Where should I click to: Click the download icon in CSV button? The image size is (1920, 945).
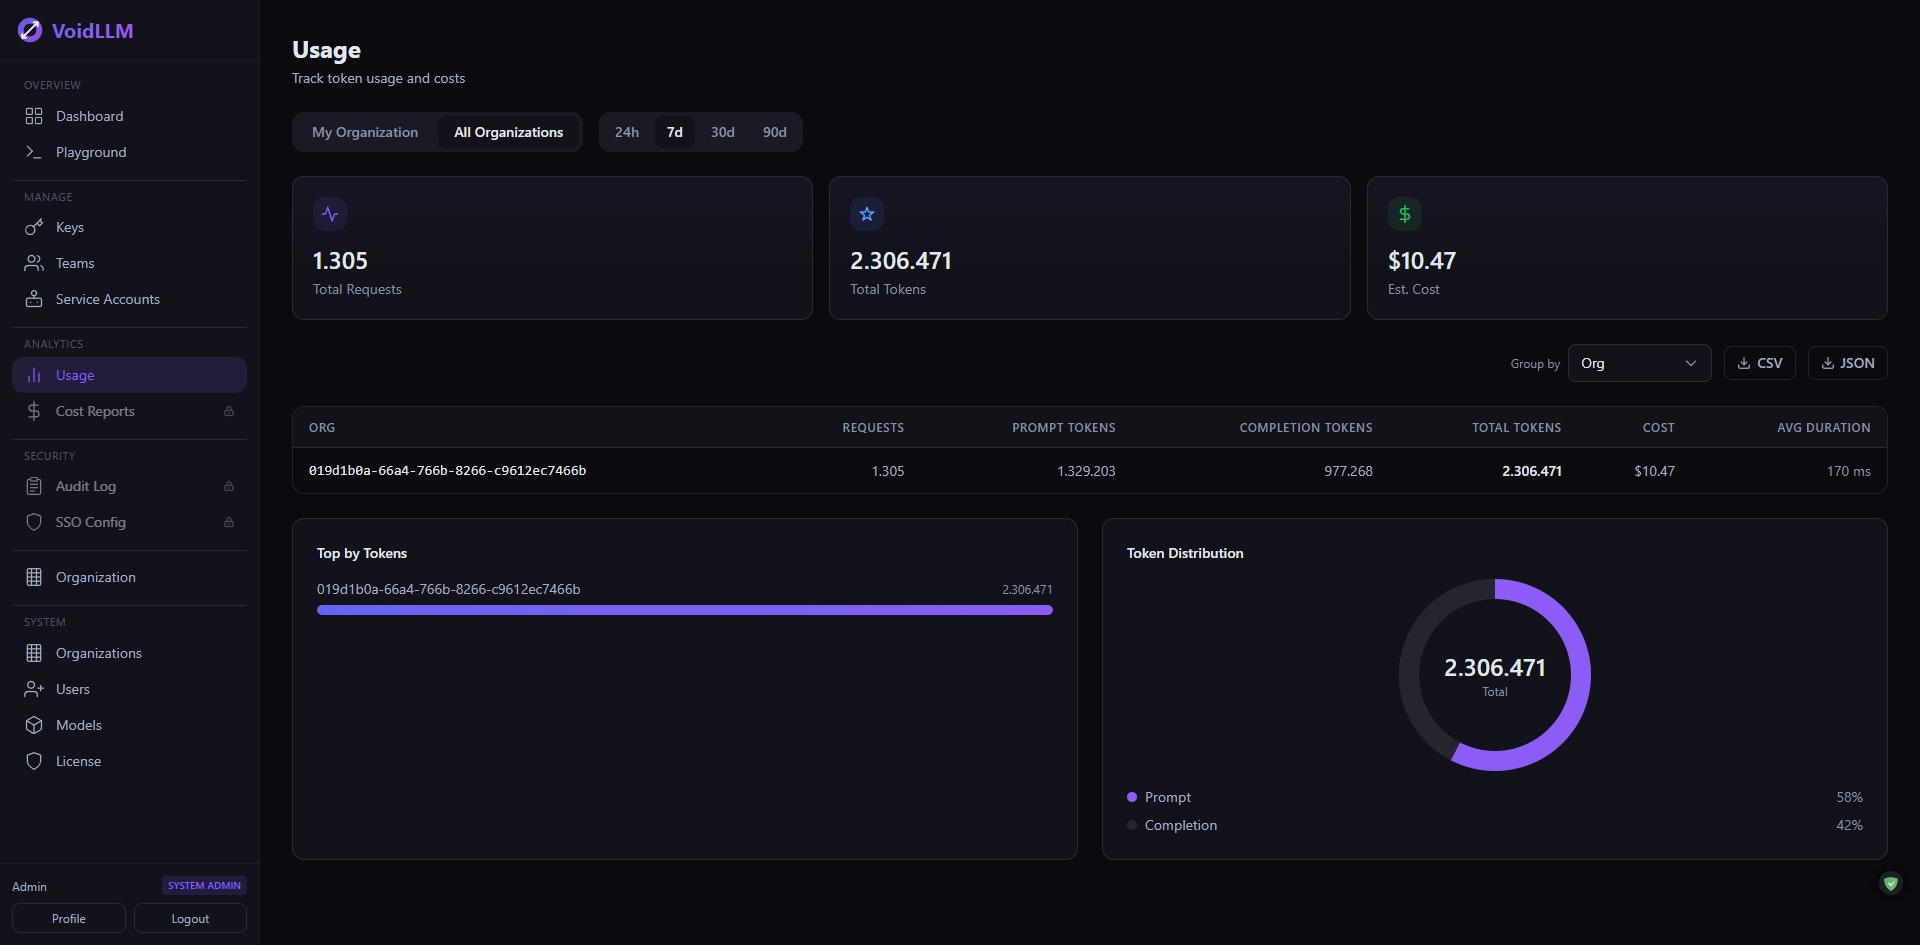point(1744,363)
